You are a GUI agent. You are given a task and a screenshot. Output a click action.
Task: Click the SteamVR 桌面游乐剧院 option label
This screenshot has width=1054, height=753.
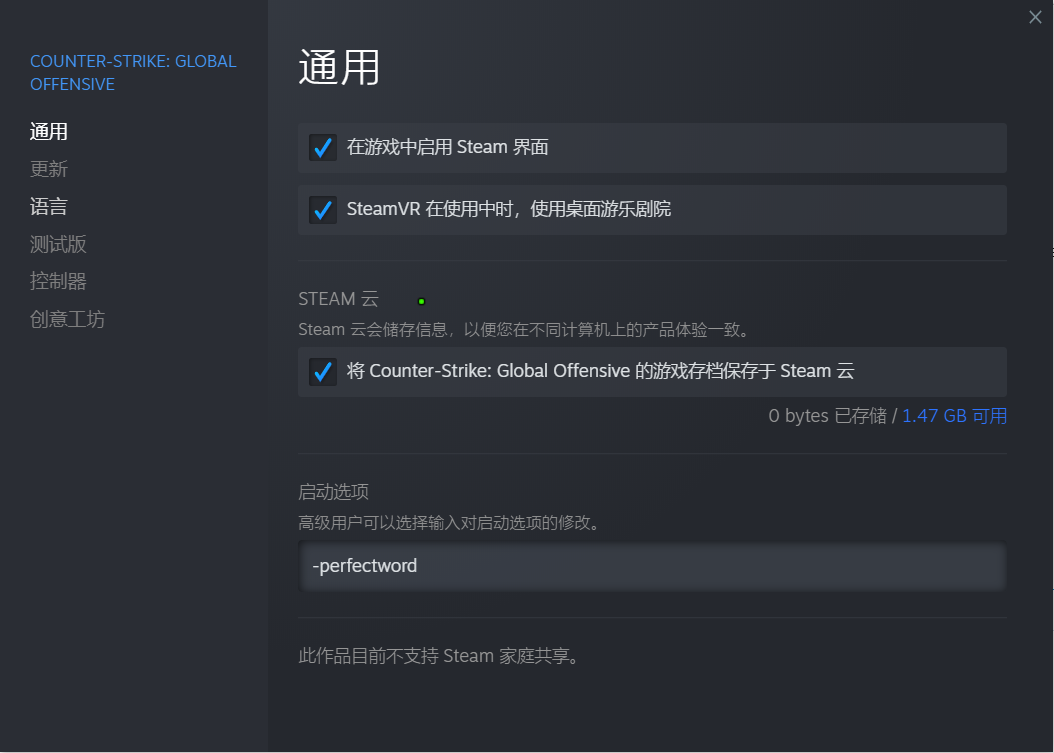pos(509,209)
